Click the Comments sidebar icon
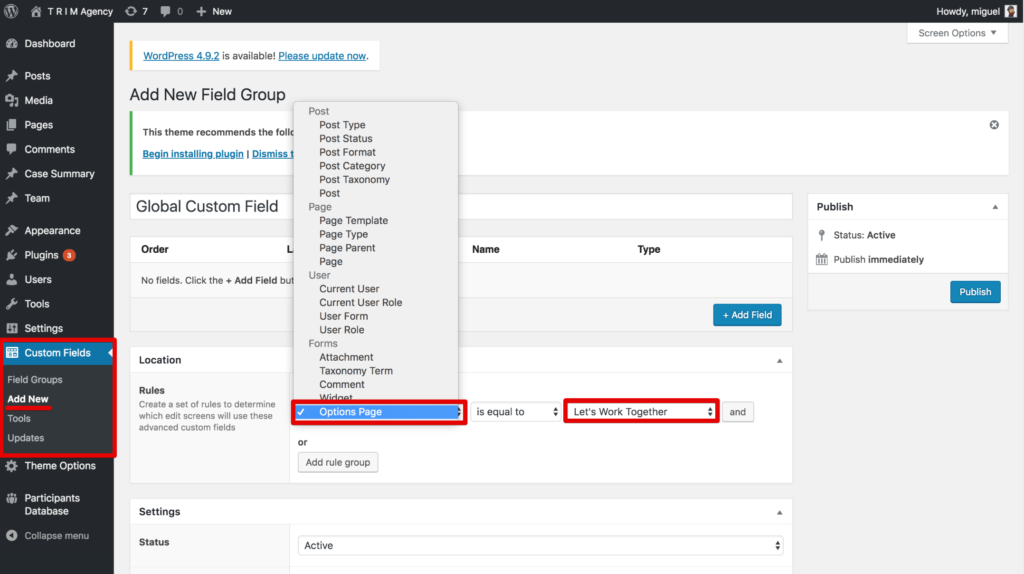 12,149
